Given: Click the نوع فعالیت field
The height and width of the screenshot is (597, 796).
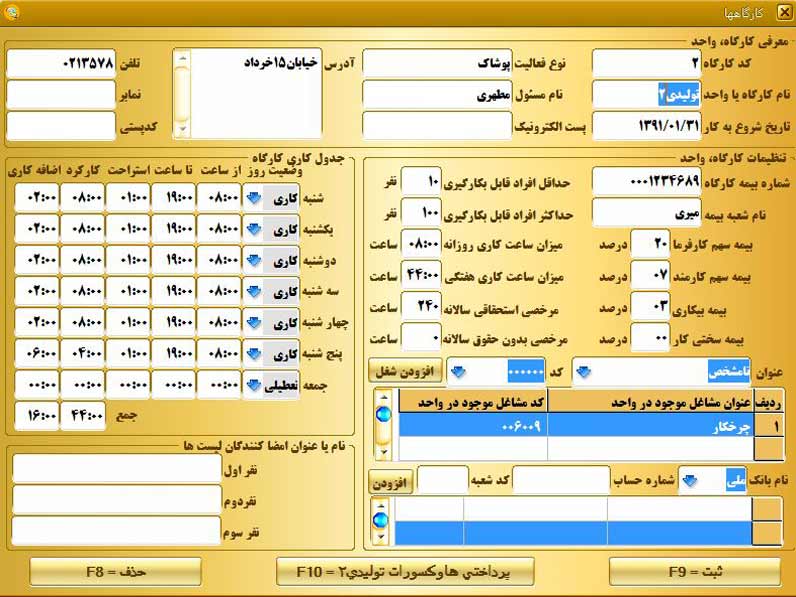Looking at the screenshot, I should tap(437, 63).
